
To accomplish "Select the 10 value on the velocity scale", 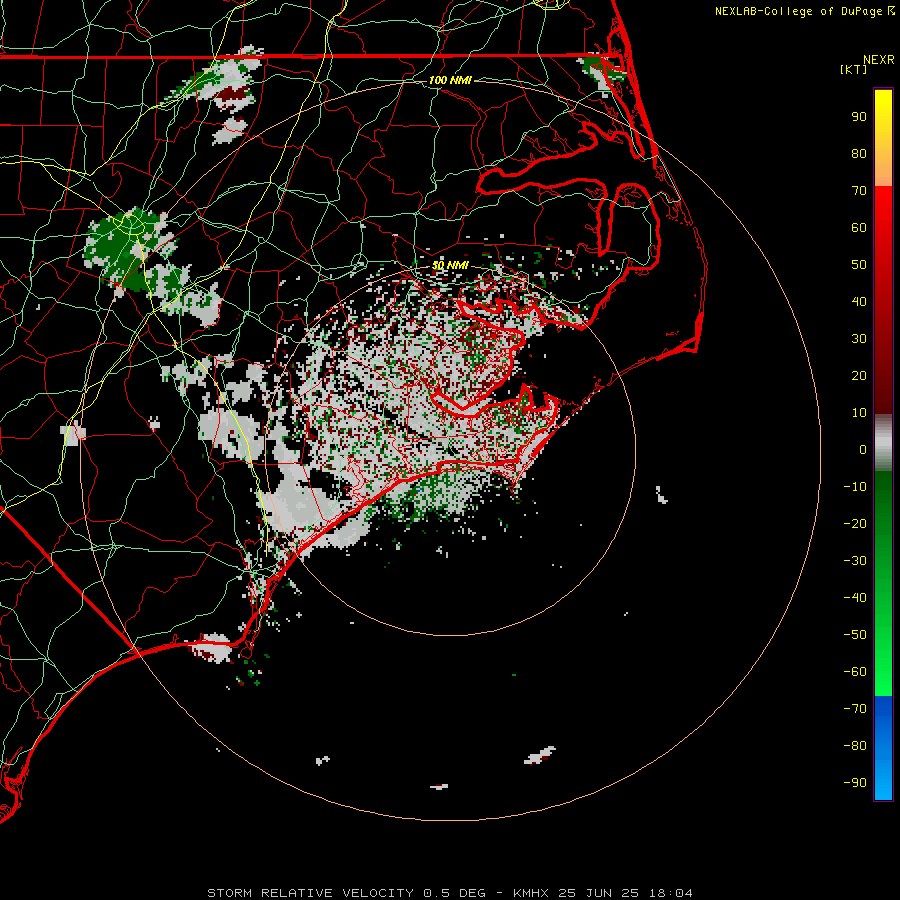I will click(859, 413).
